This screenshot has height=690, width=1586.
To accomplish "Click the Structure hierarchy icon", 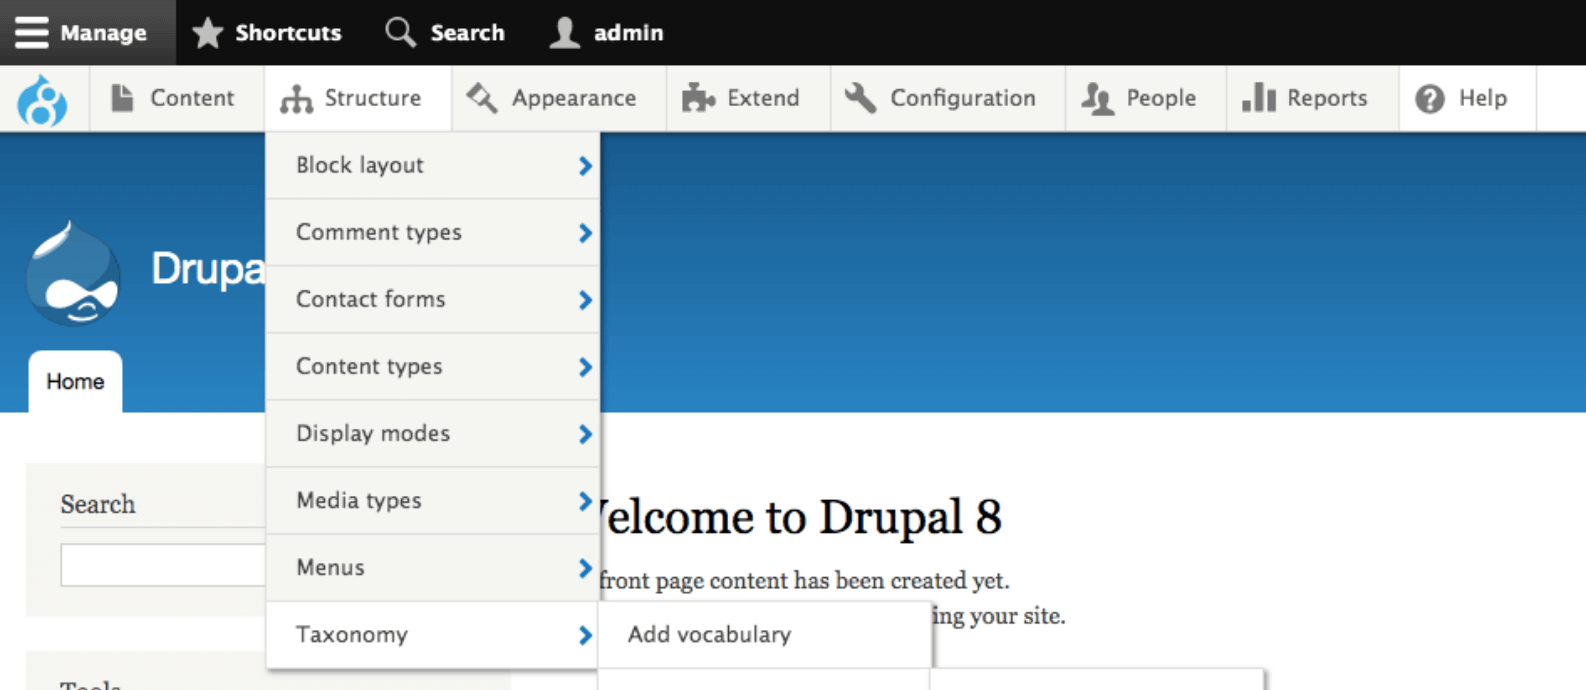I will click(x=296, y=98).
